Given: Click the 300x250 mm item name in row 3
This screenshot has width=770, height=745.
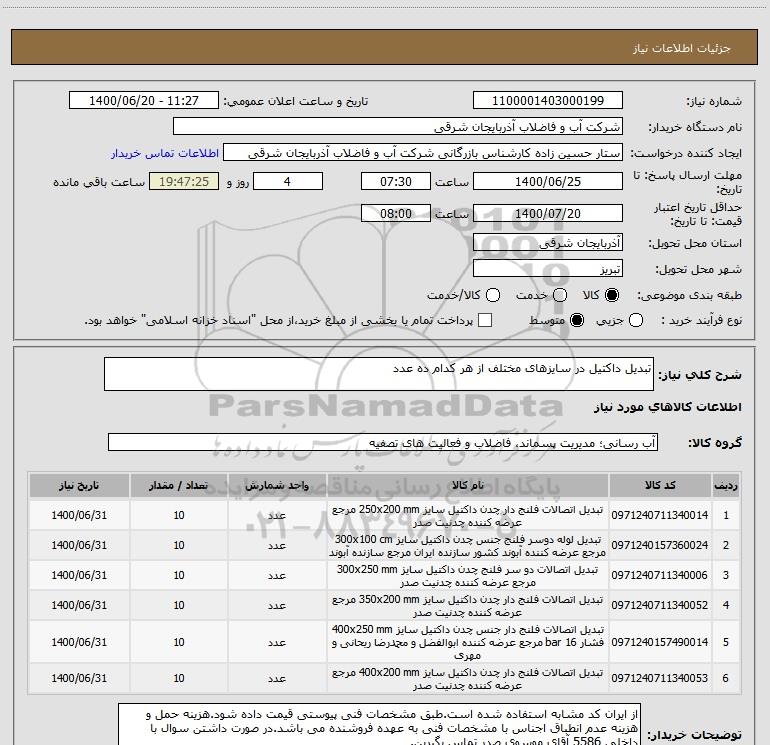Looking at the screenshot, I should pos(468,576).
